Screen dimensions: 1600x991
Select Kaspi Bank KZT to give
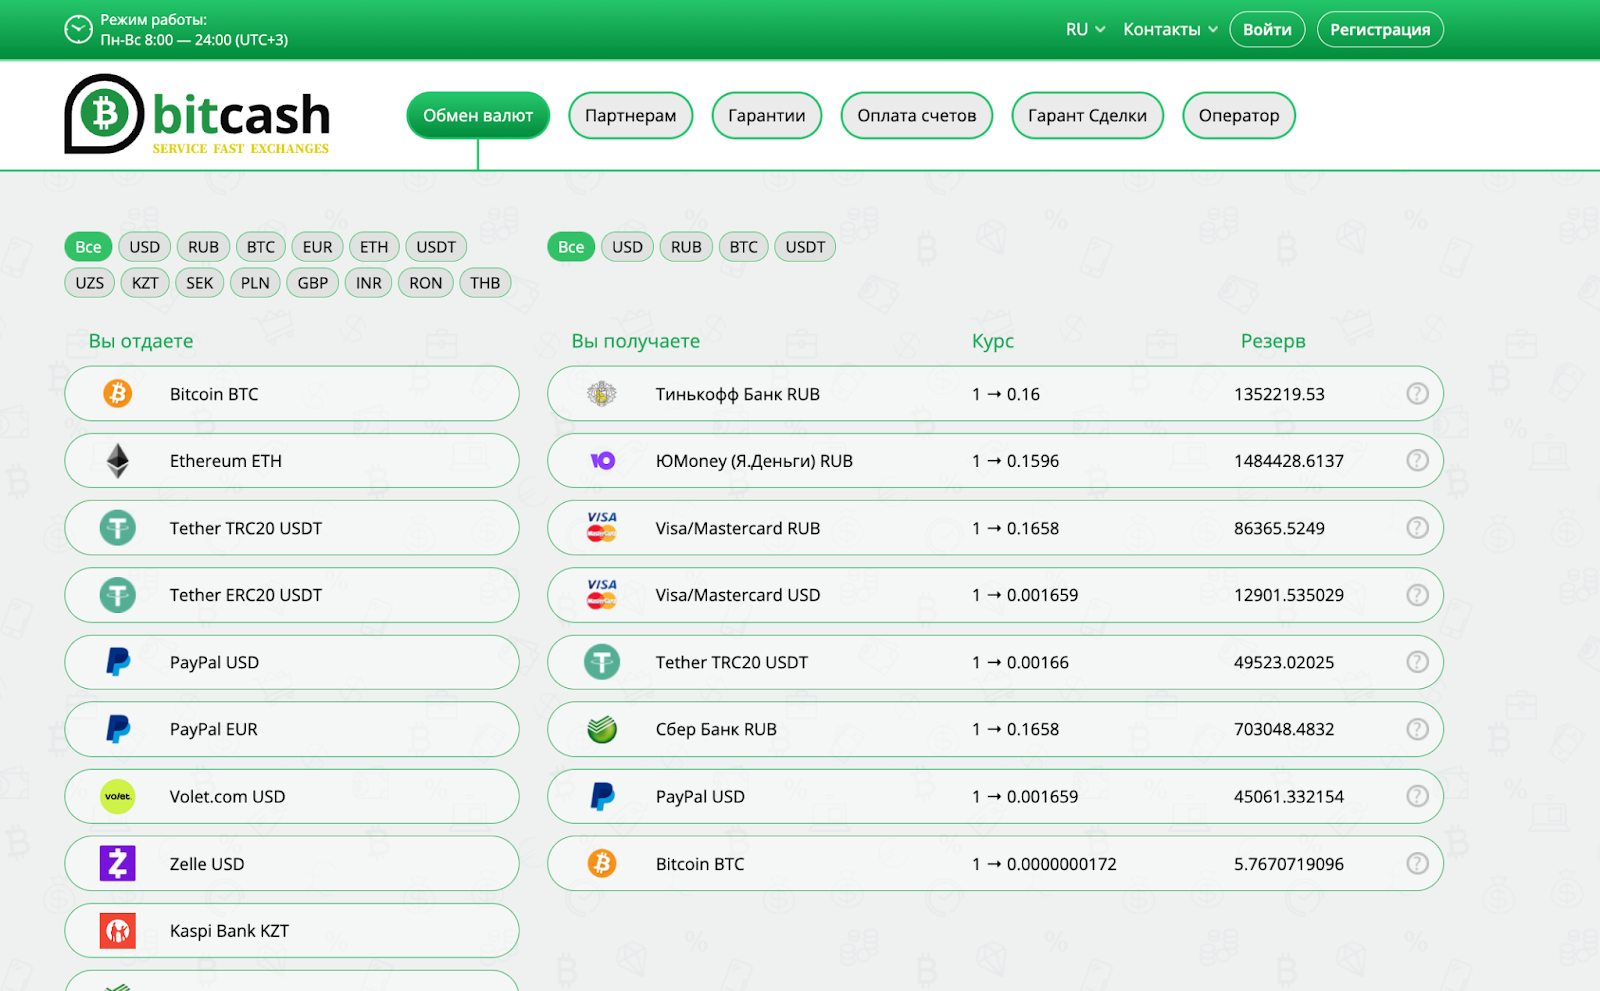click(x=292, y=931)
